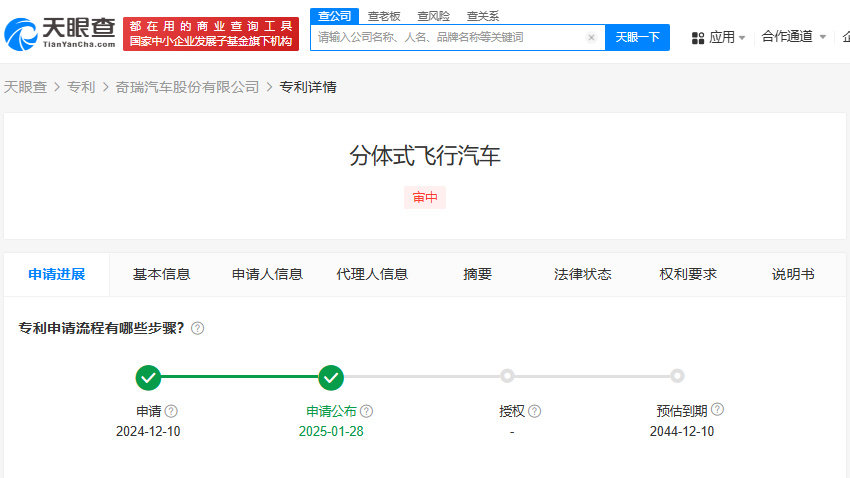Switch to 查老板 search tab
This screenshot has height=478, width=850.
click(384, 16)
